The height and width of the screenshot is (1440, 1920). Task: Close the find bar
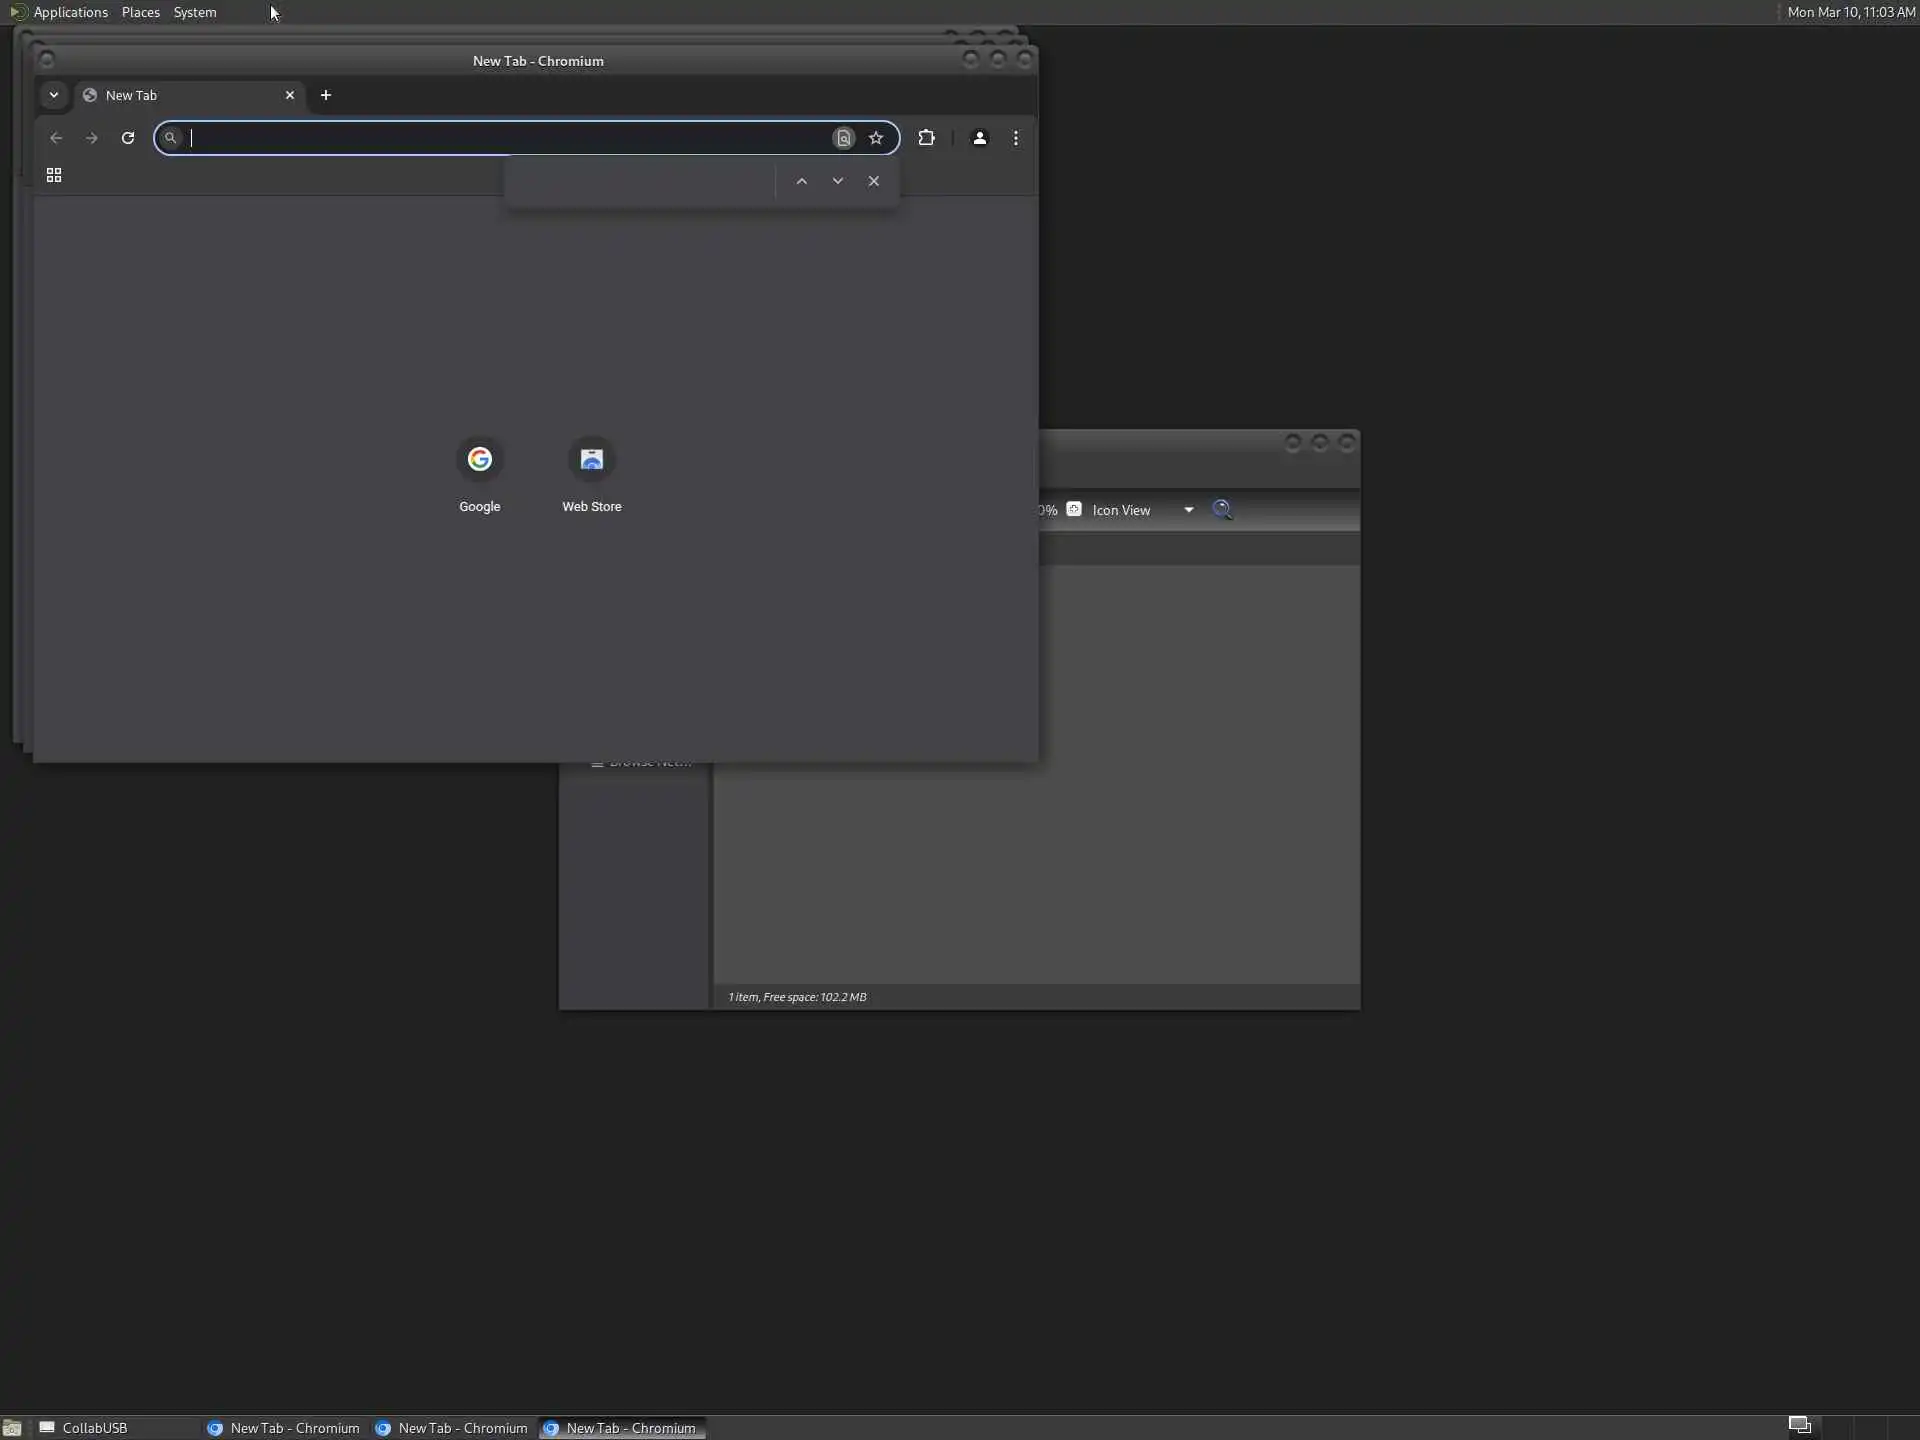click(873, 181)
